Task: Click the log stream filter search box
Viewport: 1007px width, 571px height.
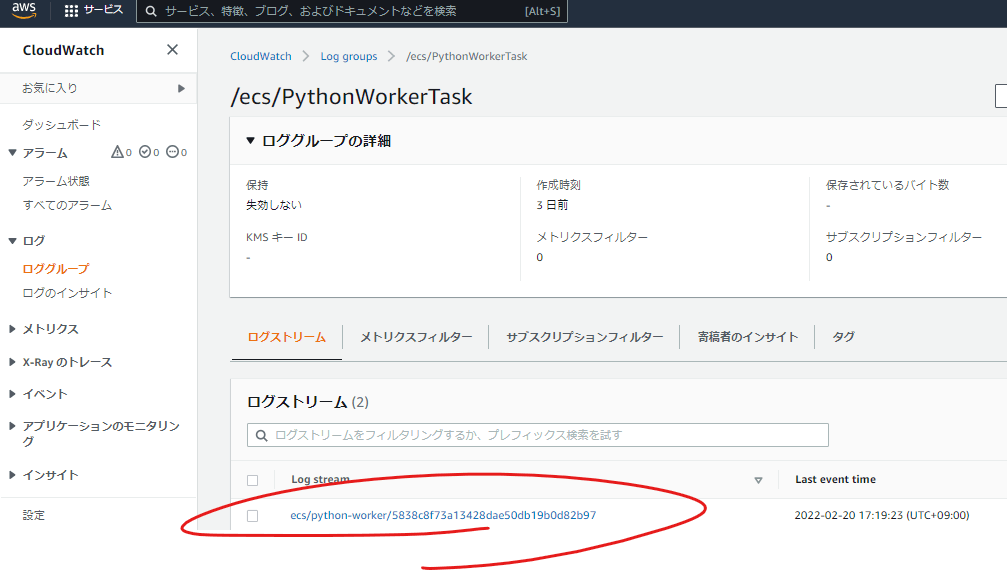Action: (538, 435)
